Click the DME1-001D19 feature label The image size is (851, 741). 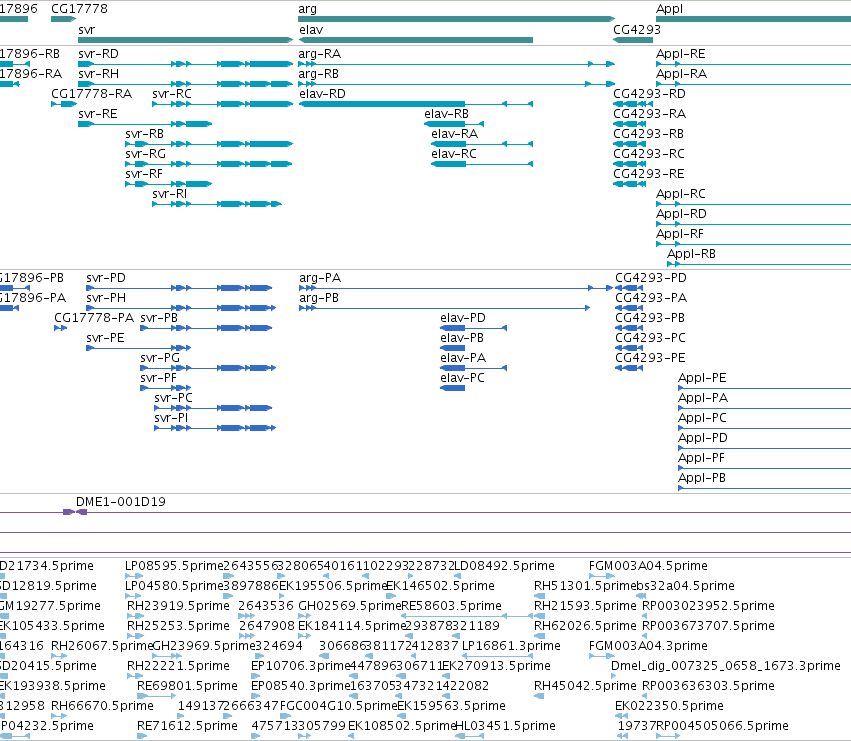pyautogui.click(x=120, y=502)
